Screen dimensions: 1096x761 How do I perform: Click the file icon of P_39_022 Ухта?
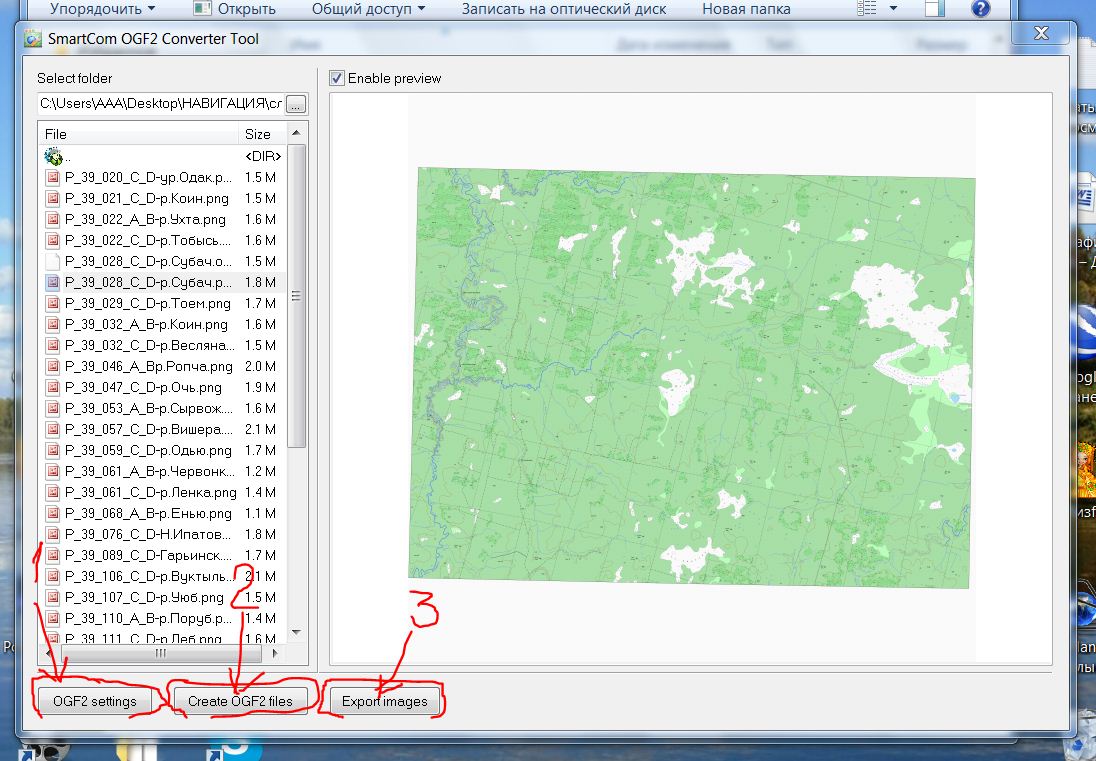coord(53,219)
